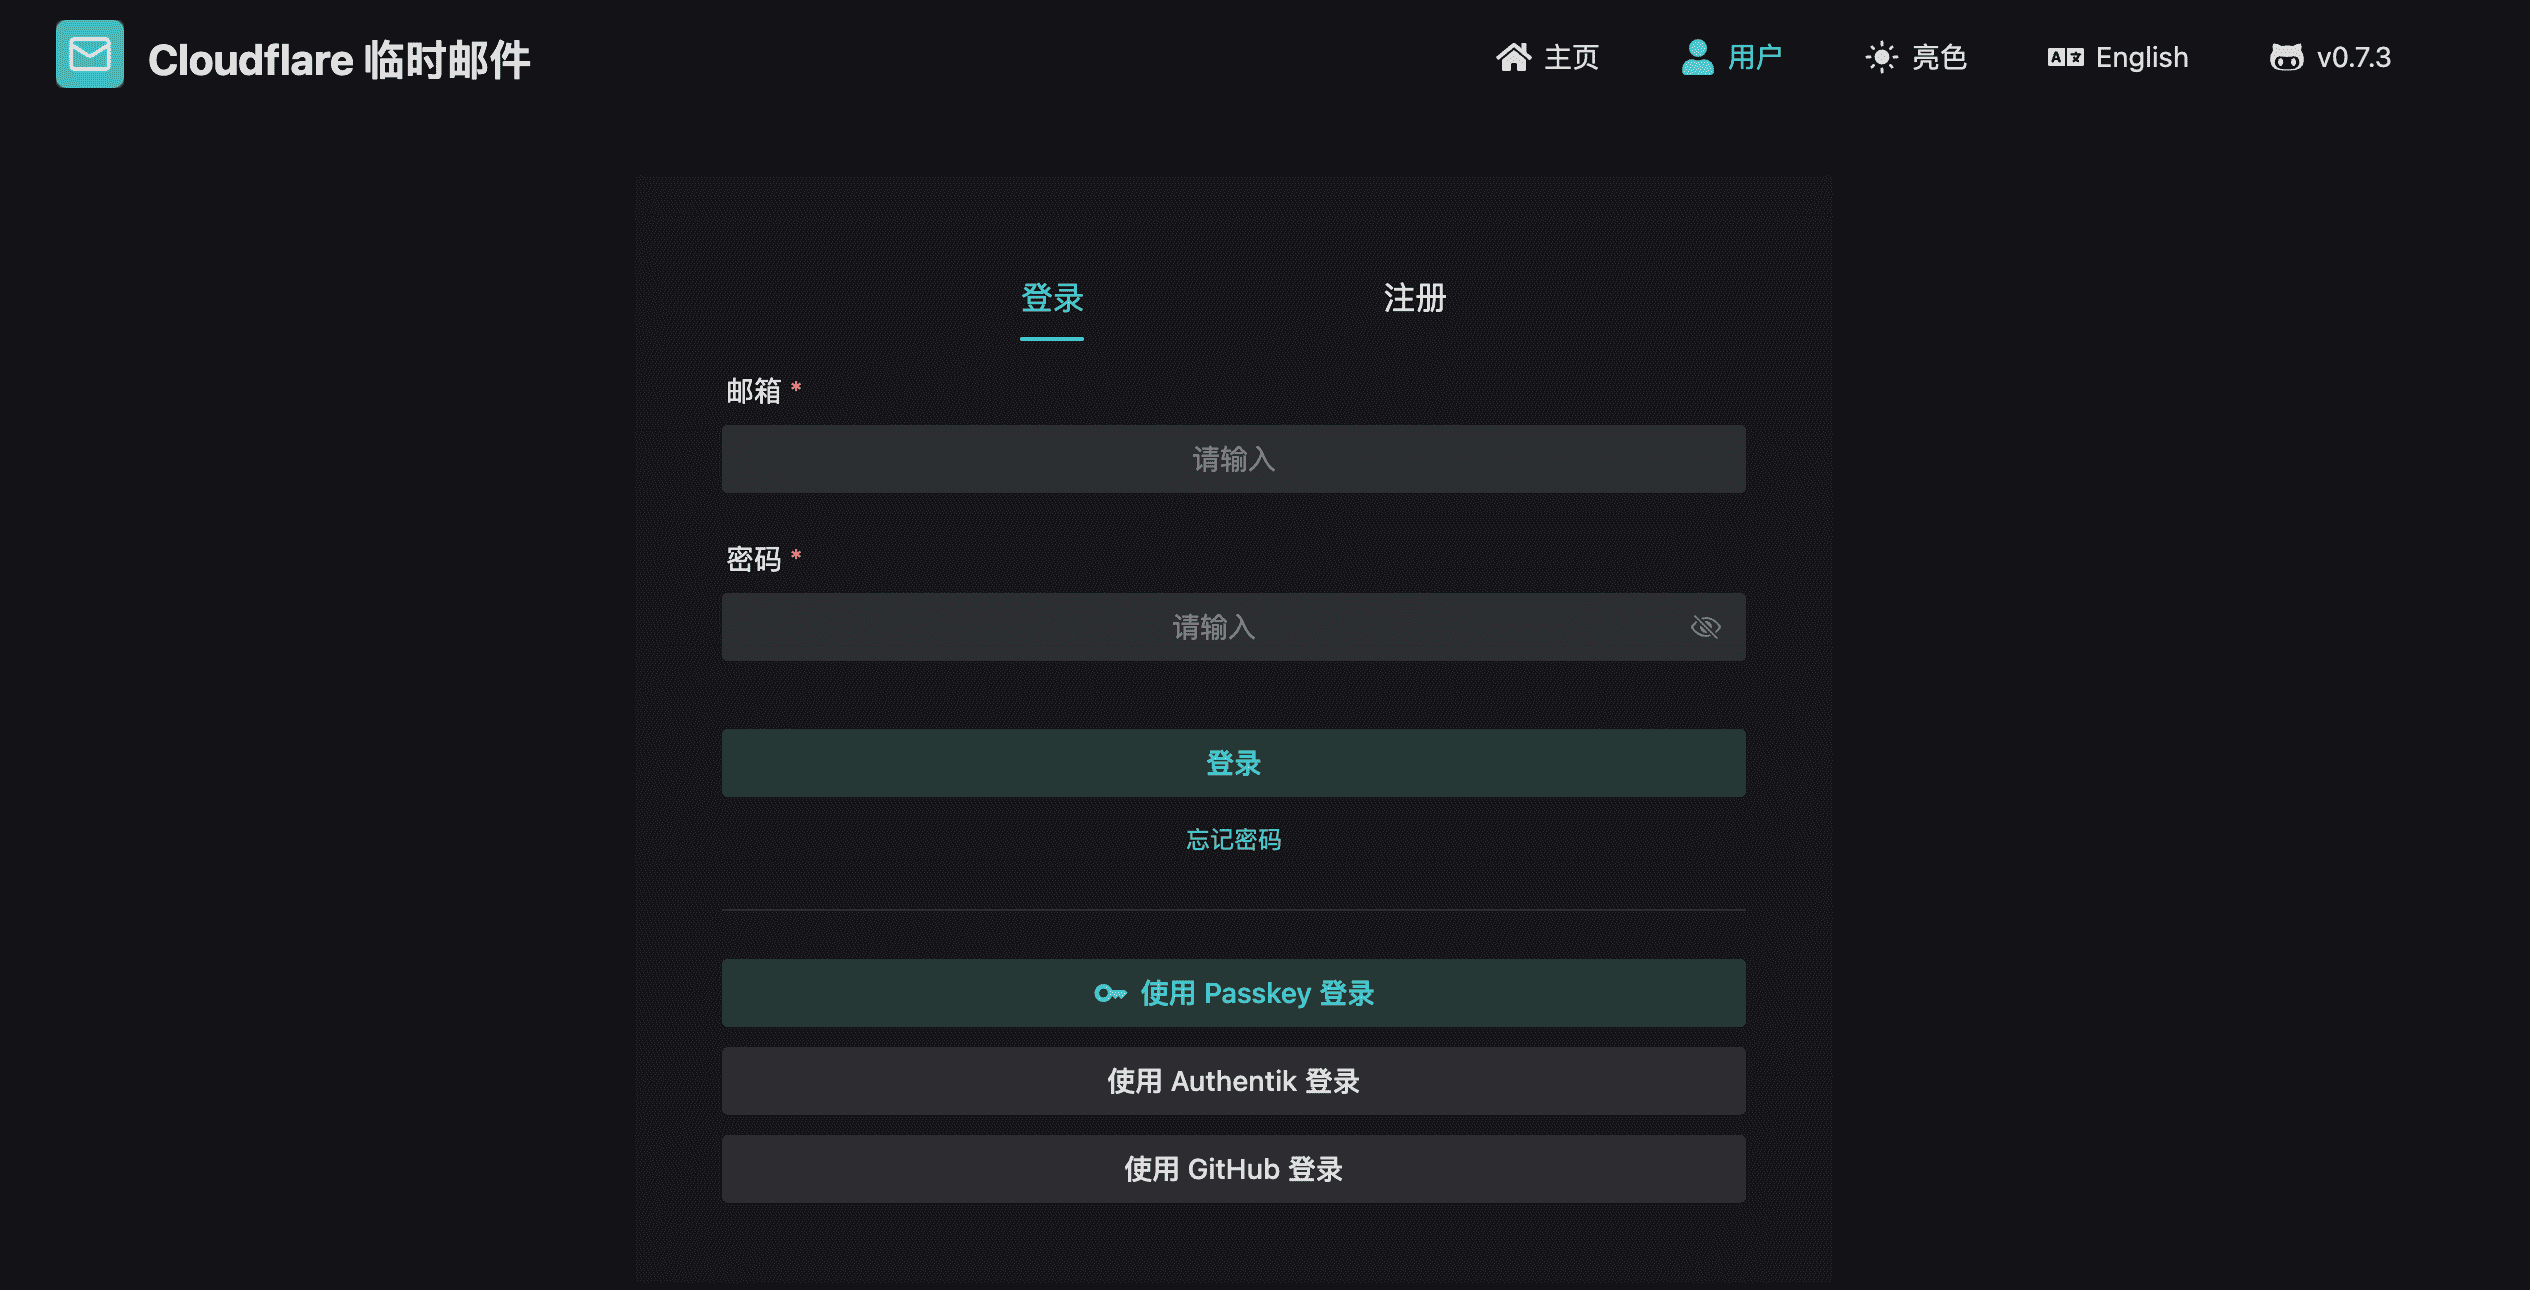Click the envelope icon in the top-left logo
Viewport: 2530px width, 1290px height.
click(88, 55)
